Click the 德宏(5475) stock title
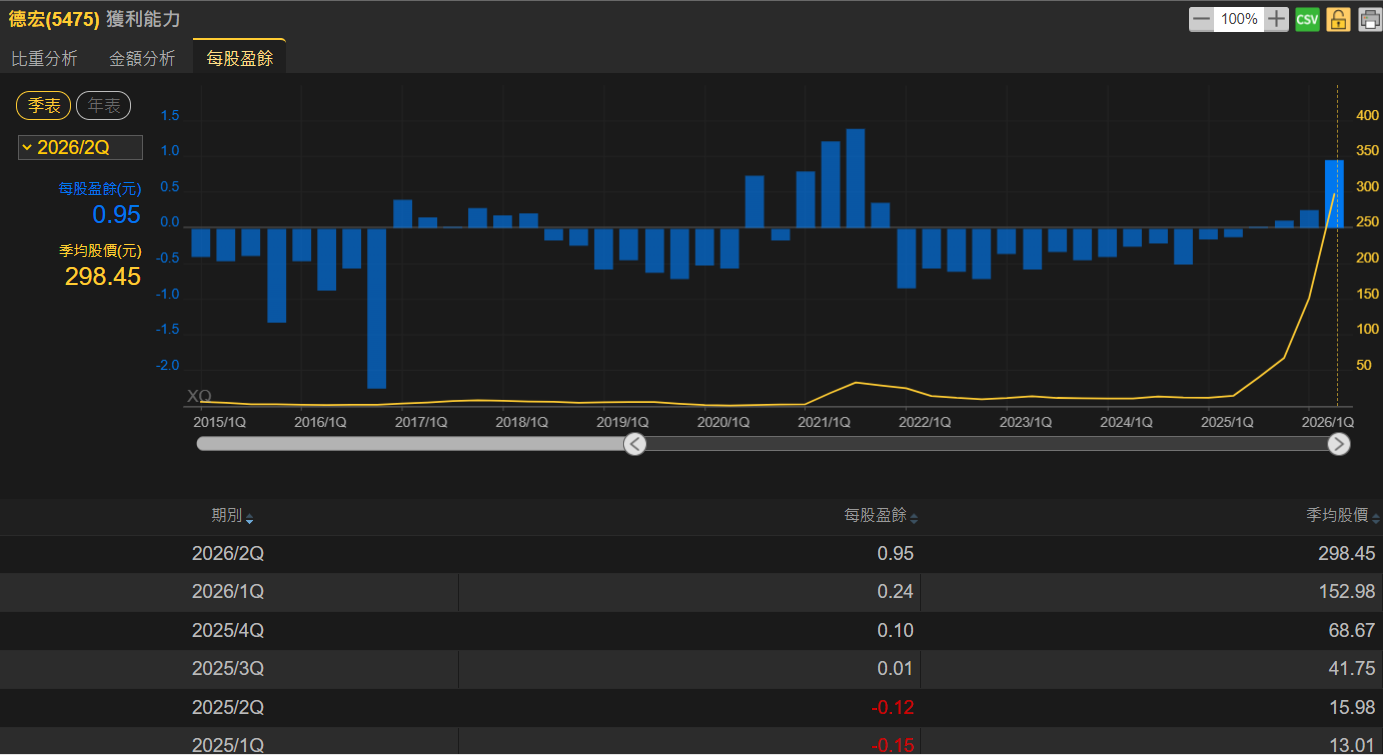 pyautogui.click(x=54, y=19)
